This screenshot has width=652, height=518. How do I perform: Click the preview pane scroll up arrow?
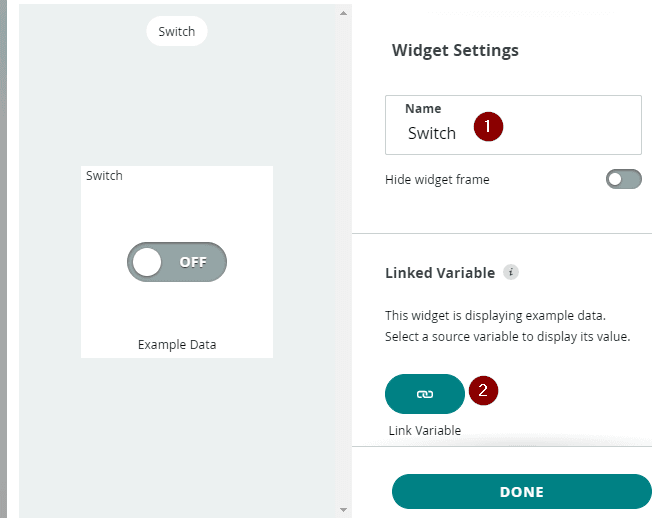[343, 14]
